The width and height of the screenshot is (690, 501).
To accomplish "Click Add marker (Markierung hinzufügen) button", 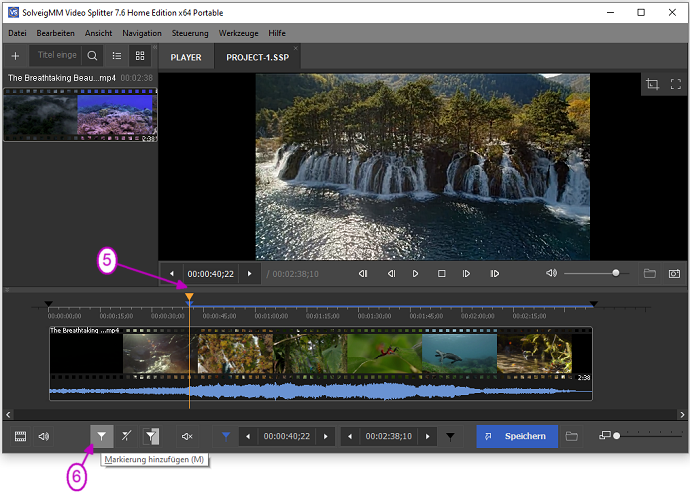I will click(x=102, y=436).
